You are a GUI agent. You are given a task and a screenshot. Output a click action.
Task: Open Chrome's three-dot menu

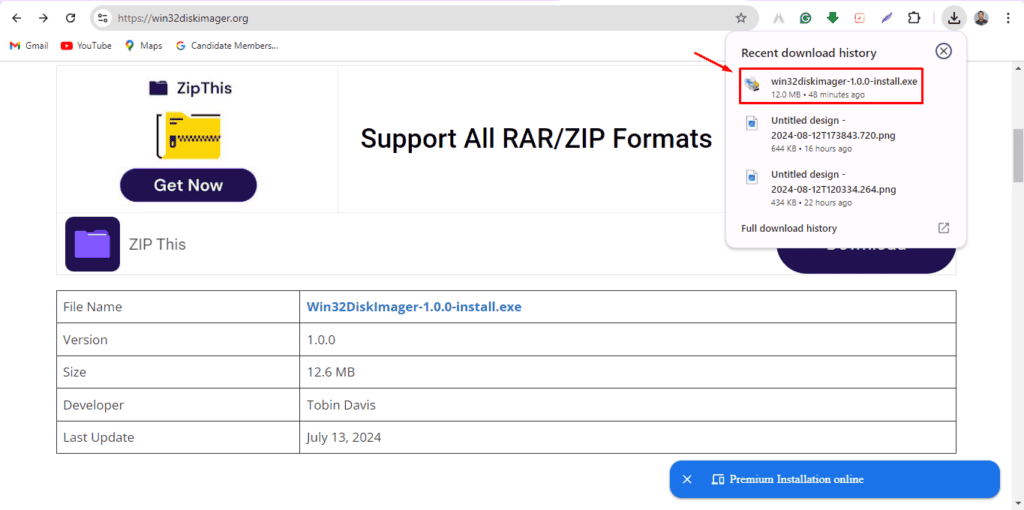pyautogui.click(x=1008, y=18)
